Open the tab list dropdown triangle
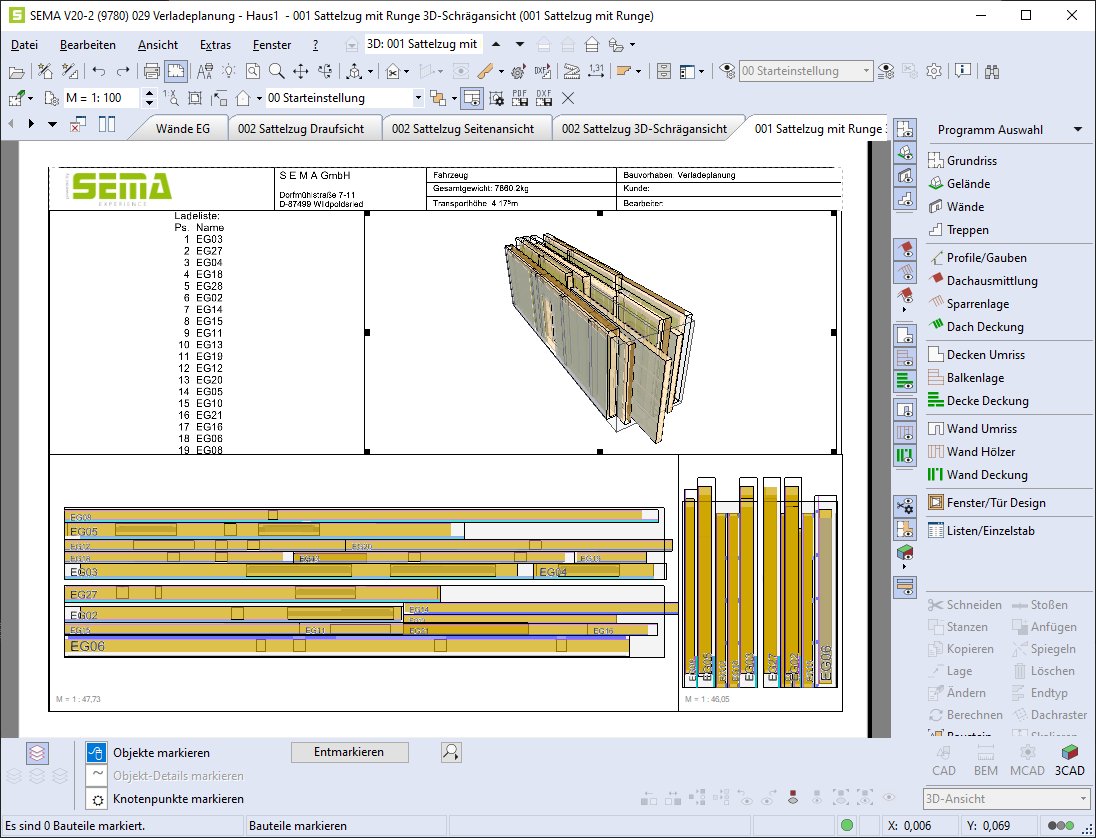Screen dimensions: 1096x838 52,124
